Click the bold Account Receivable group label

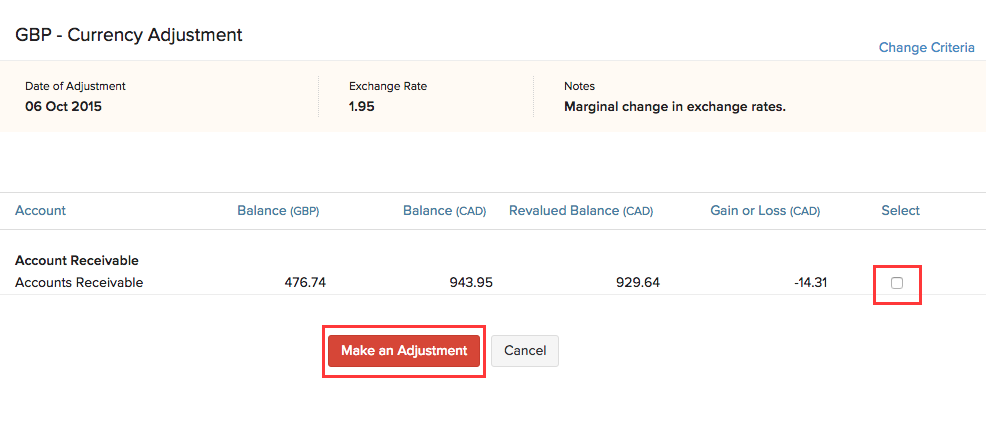(x=76, y=261)
